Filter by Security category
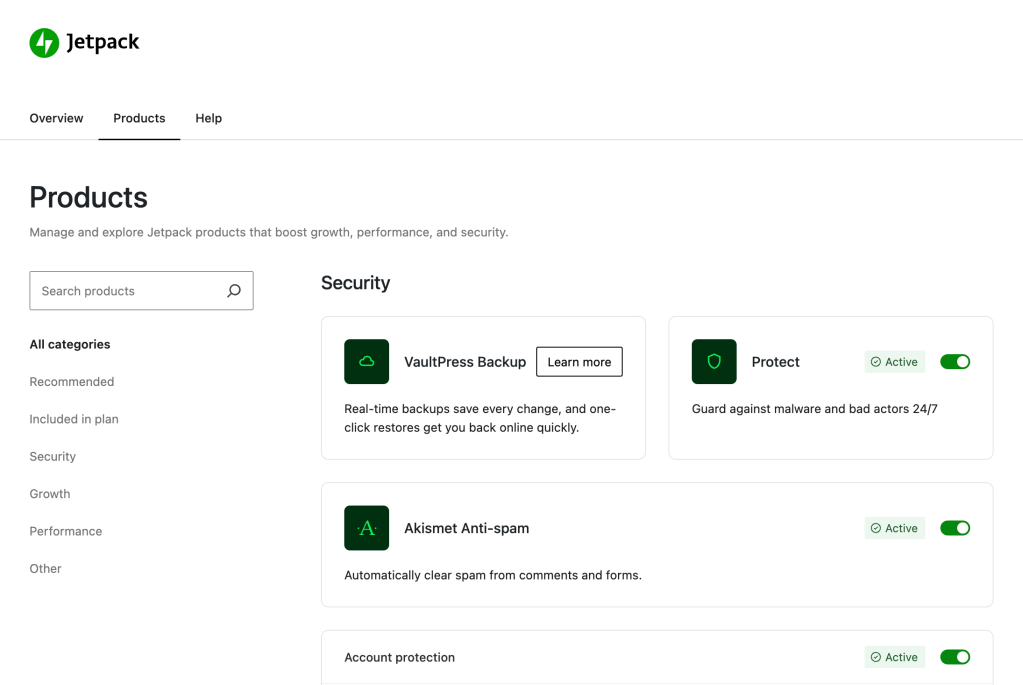 point(53,456)
